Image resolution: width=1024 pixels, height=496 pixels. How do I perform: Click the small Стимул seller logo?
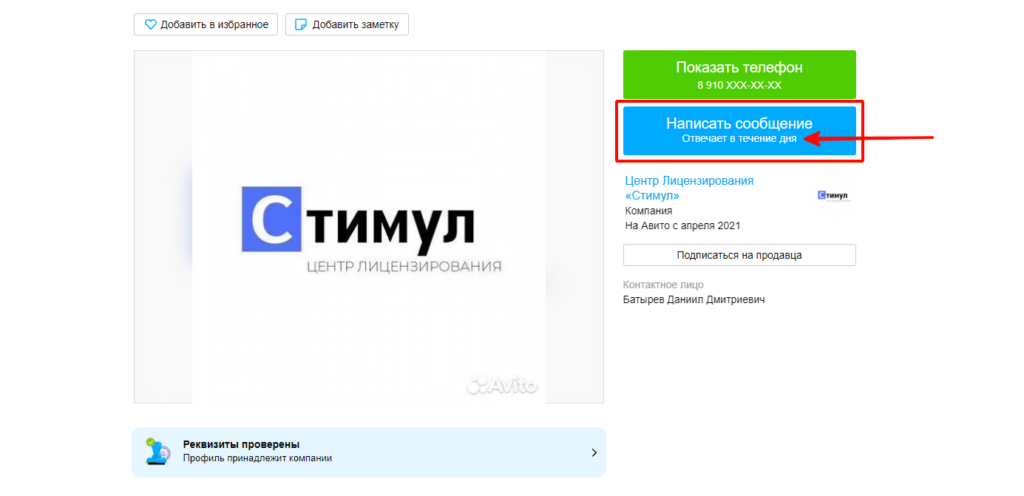point(833,195)
